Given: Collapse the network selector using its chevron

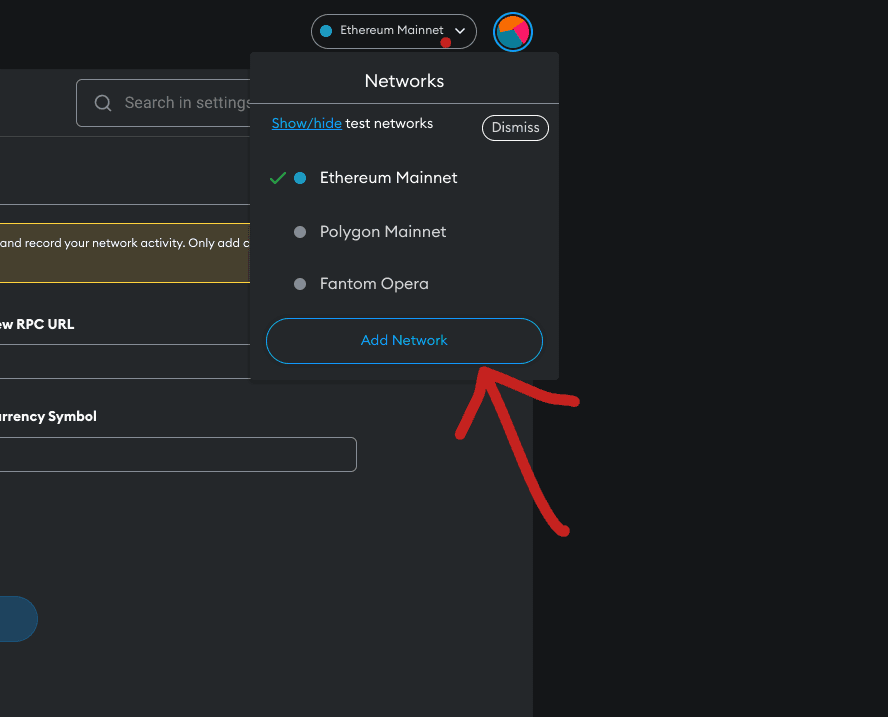Looking at the screenshot, I should tap(461, 31).
